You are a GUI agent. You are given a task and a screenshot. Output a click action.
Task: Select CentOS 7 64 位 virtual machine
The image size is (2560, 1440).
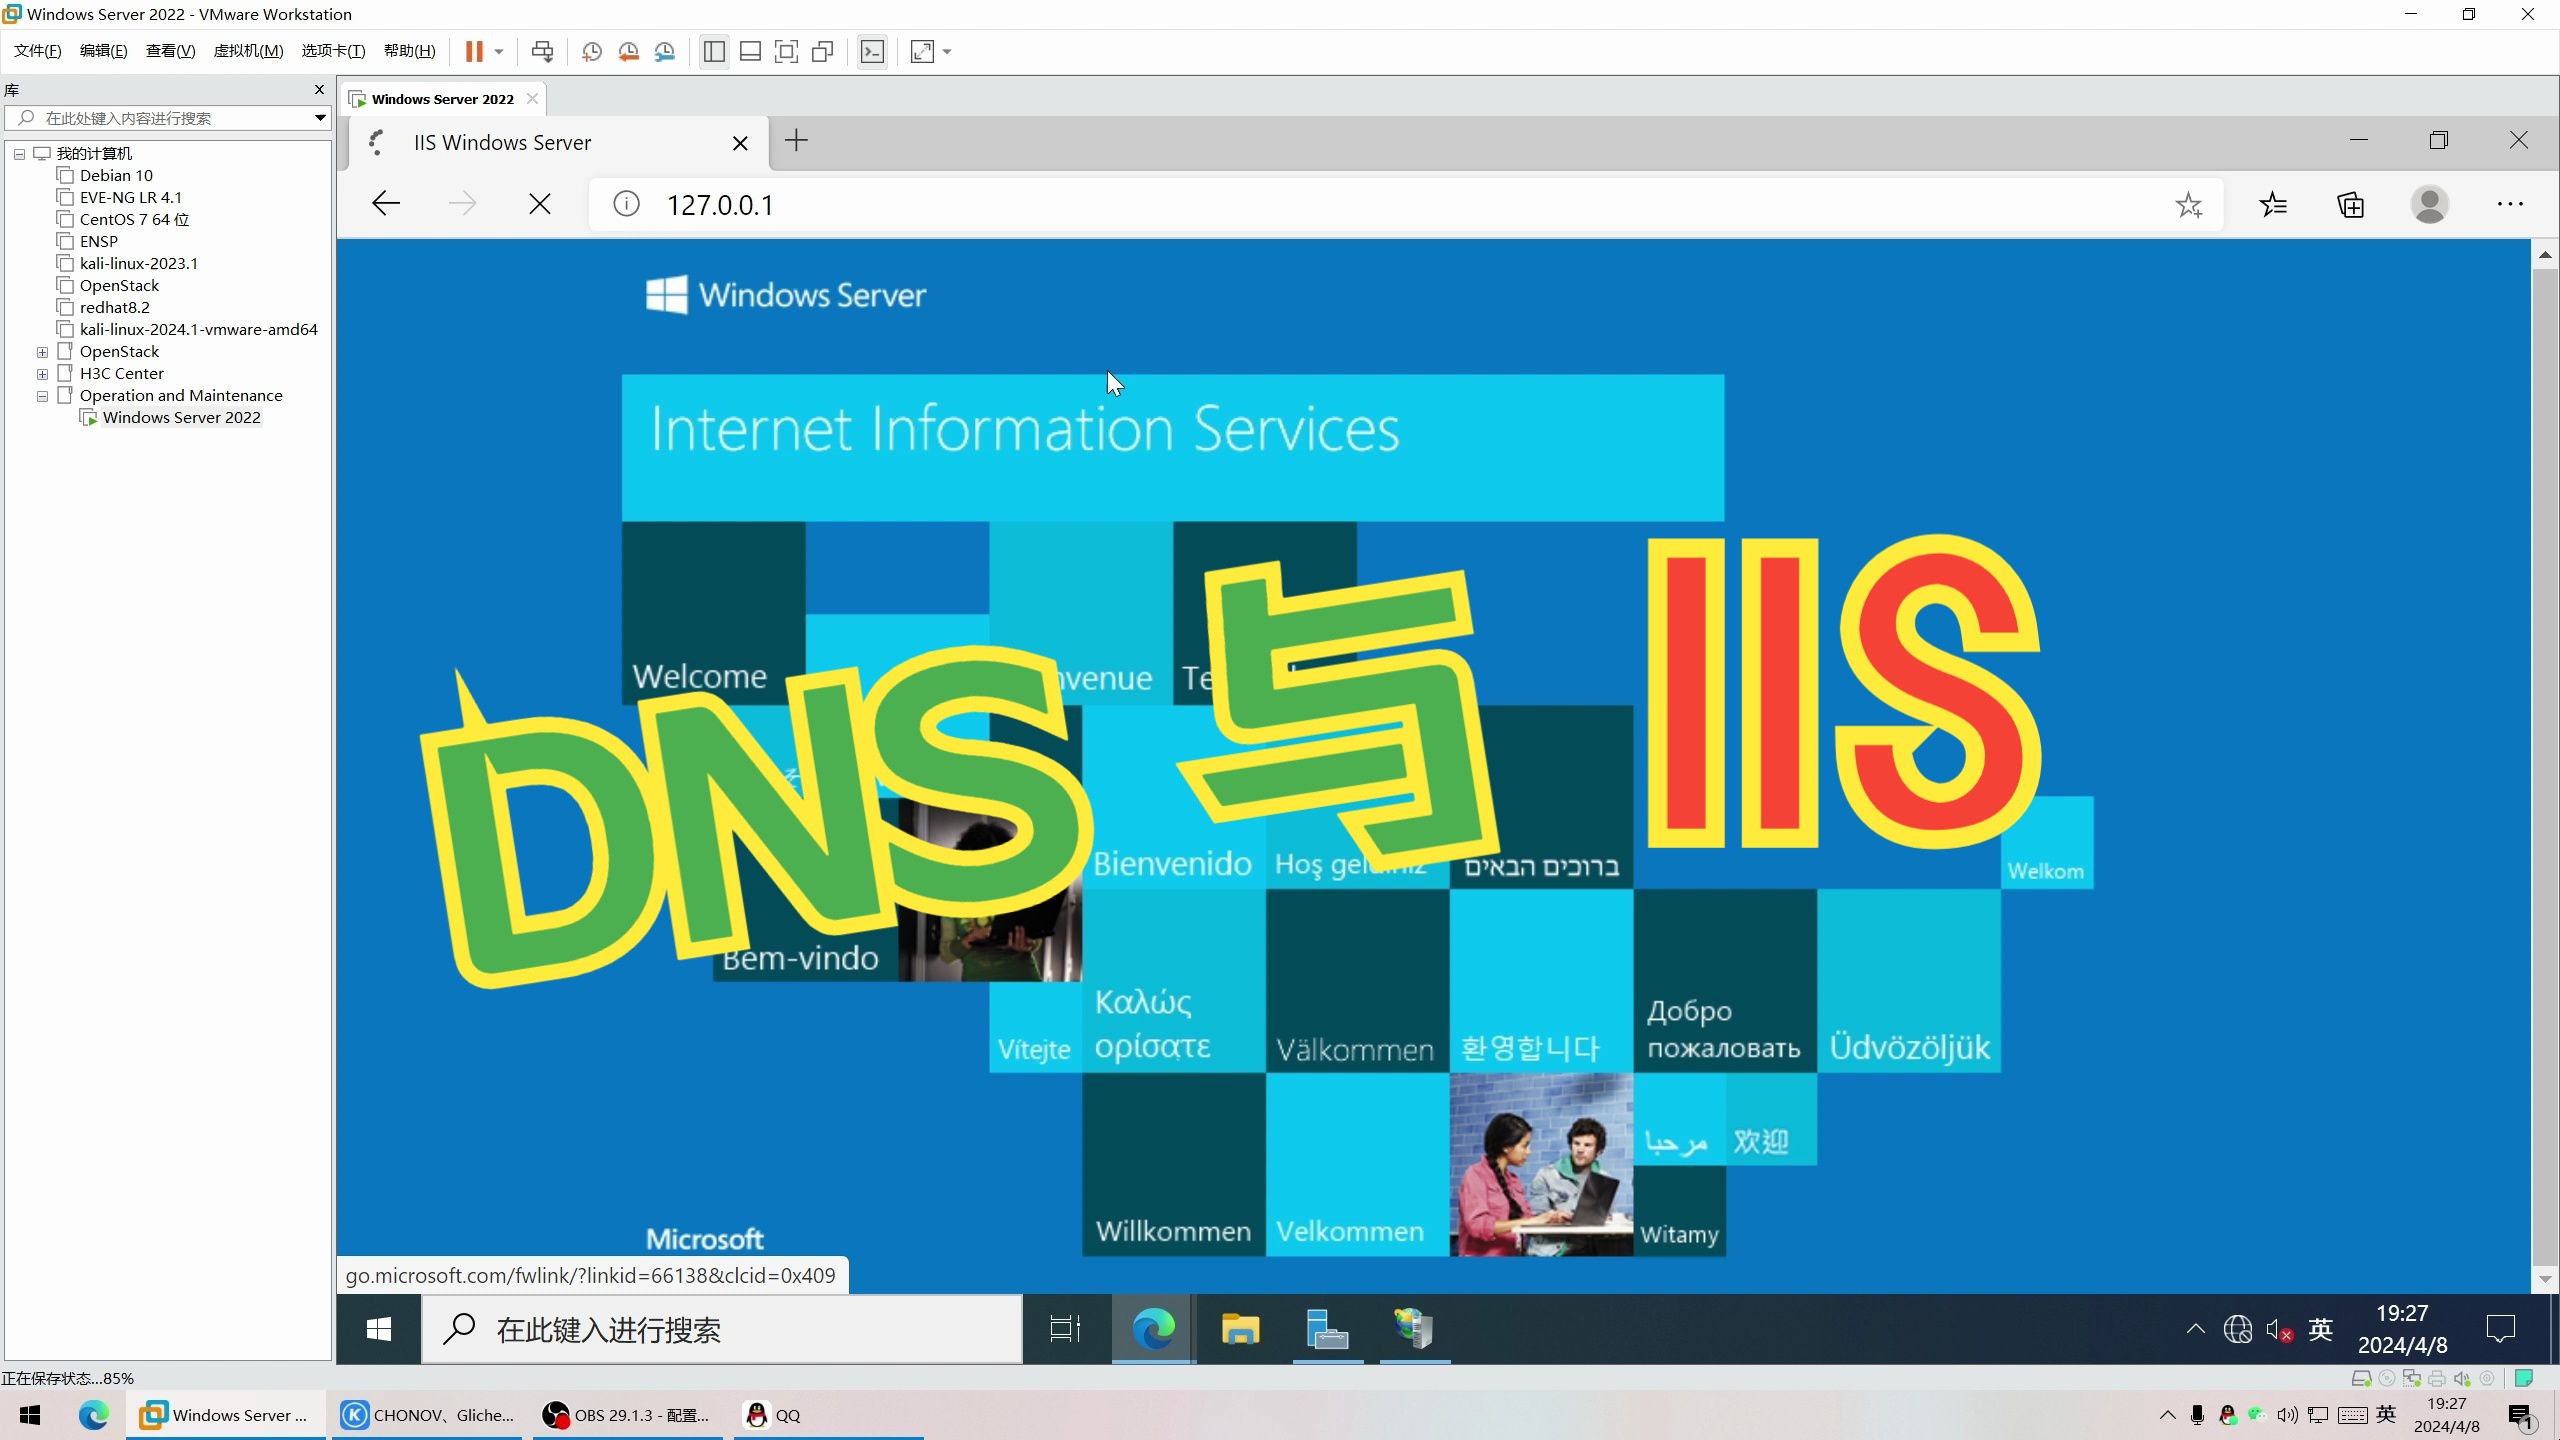tap(134, 220)
